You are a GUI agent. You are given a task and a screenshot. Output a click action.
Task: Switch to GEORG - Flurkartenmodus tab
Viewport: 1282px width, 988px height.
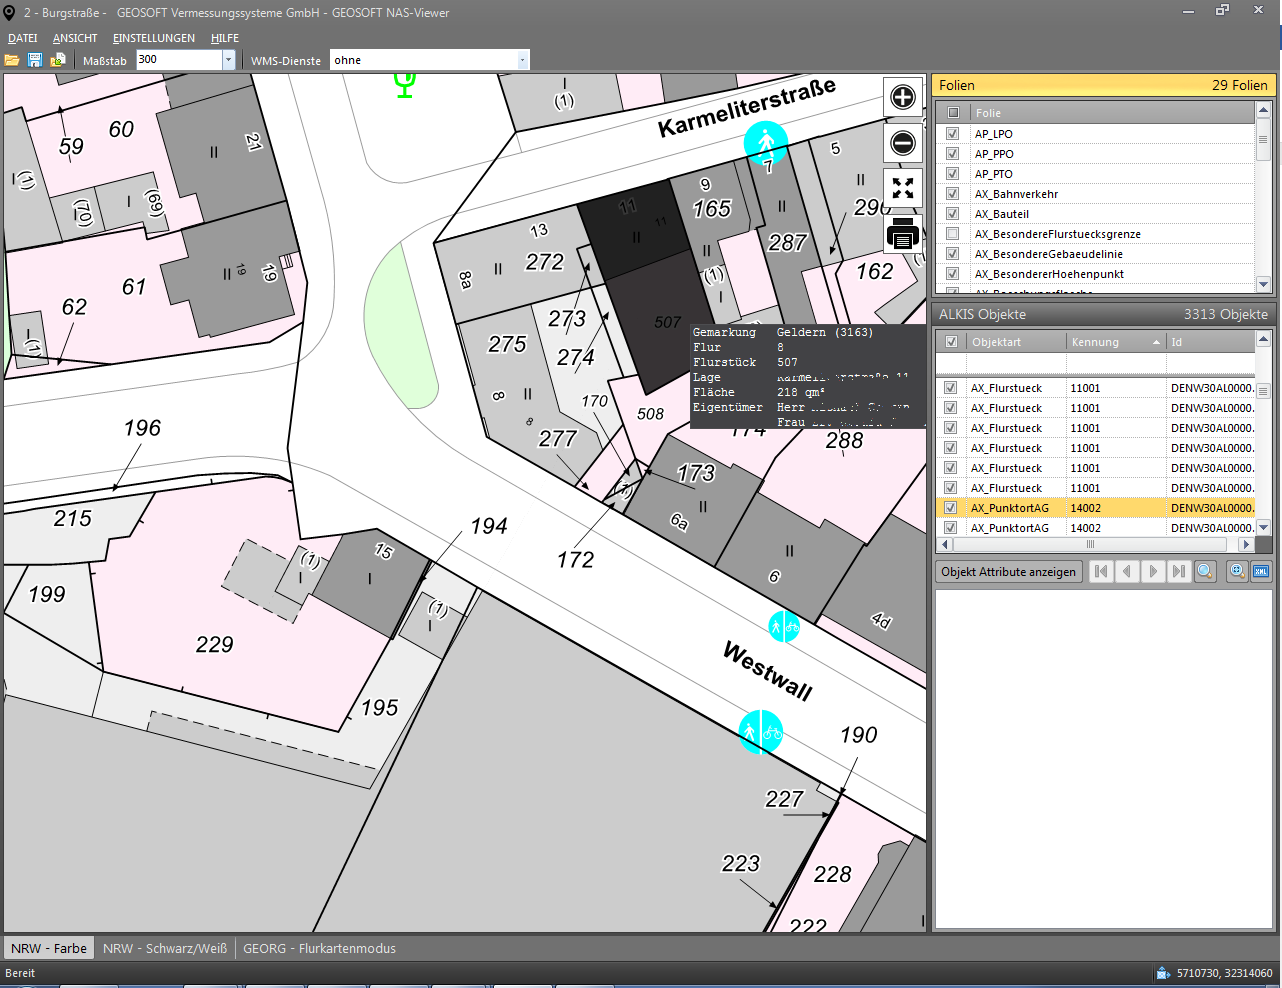point(319,948)
